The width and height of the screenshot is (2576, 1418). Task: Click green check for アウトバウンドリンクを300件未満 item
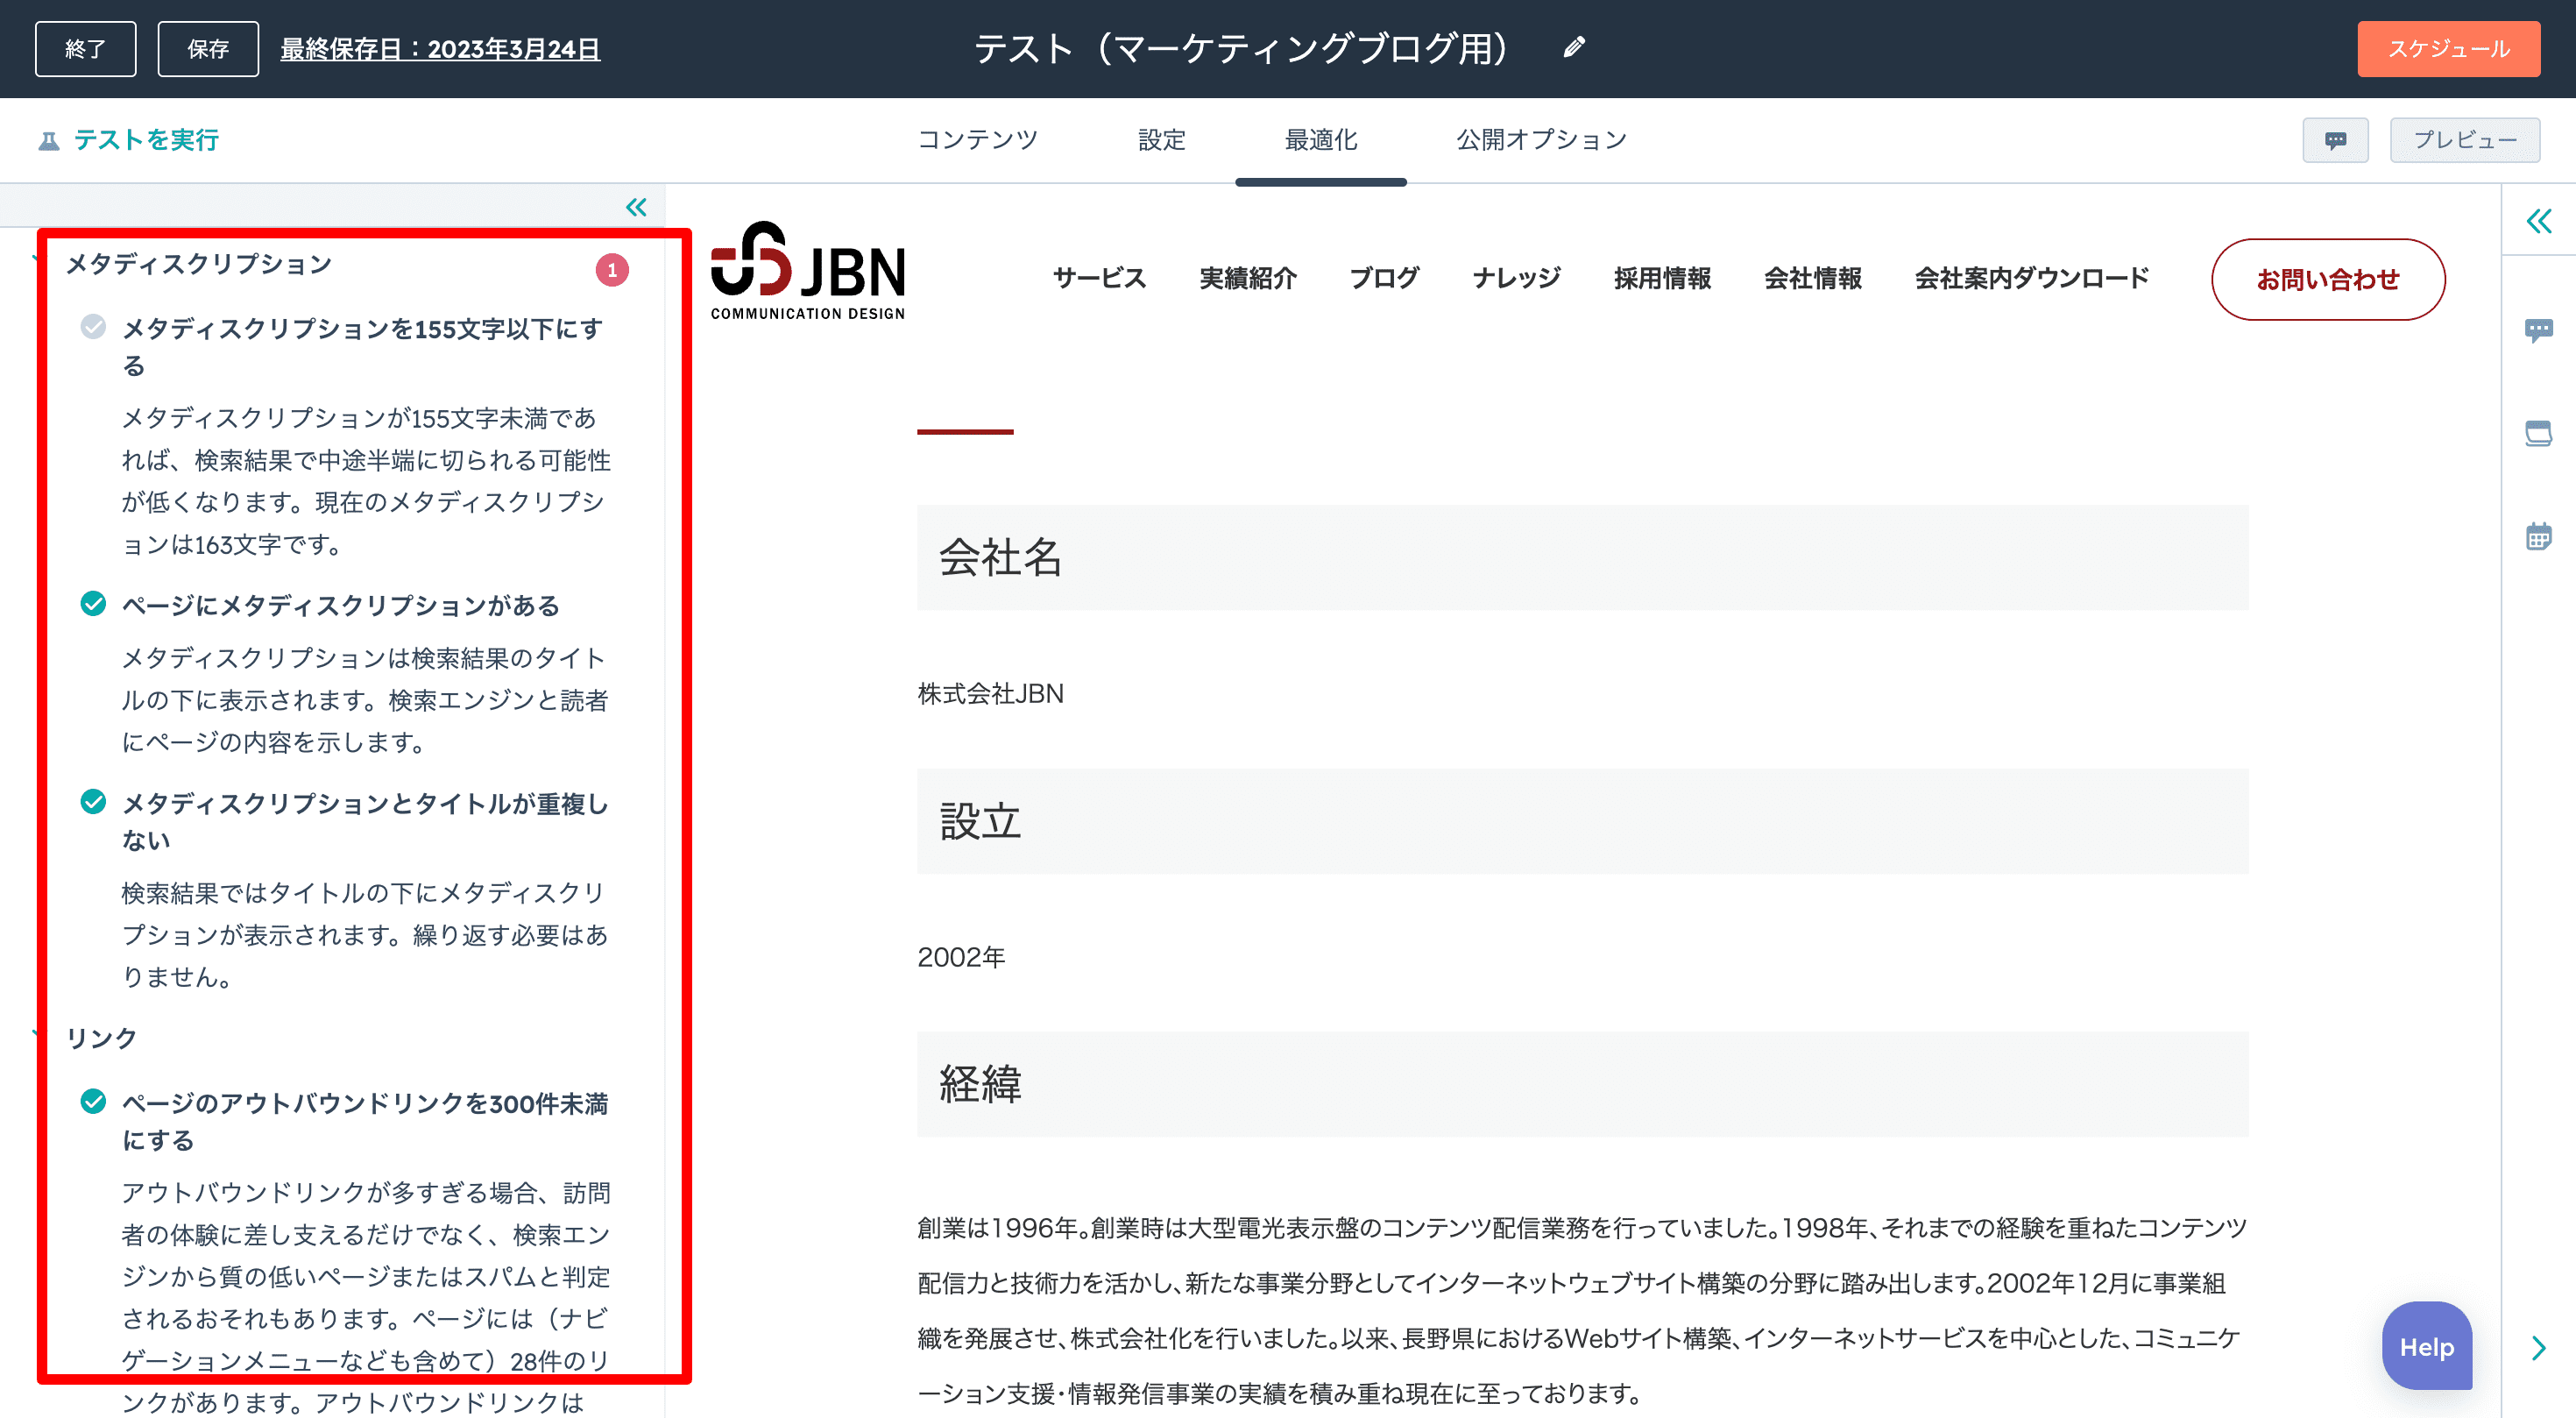point(93,1102)
